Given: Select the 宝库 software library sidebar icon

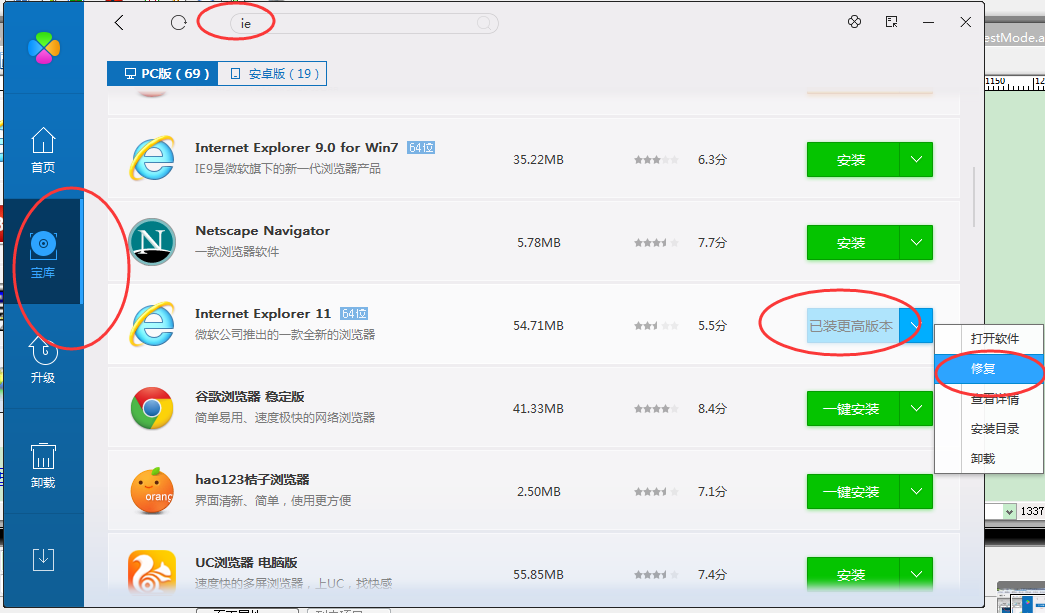Looking at the screenshot, I should pos(43,254).
